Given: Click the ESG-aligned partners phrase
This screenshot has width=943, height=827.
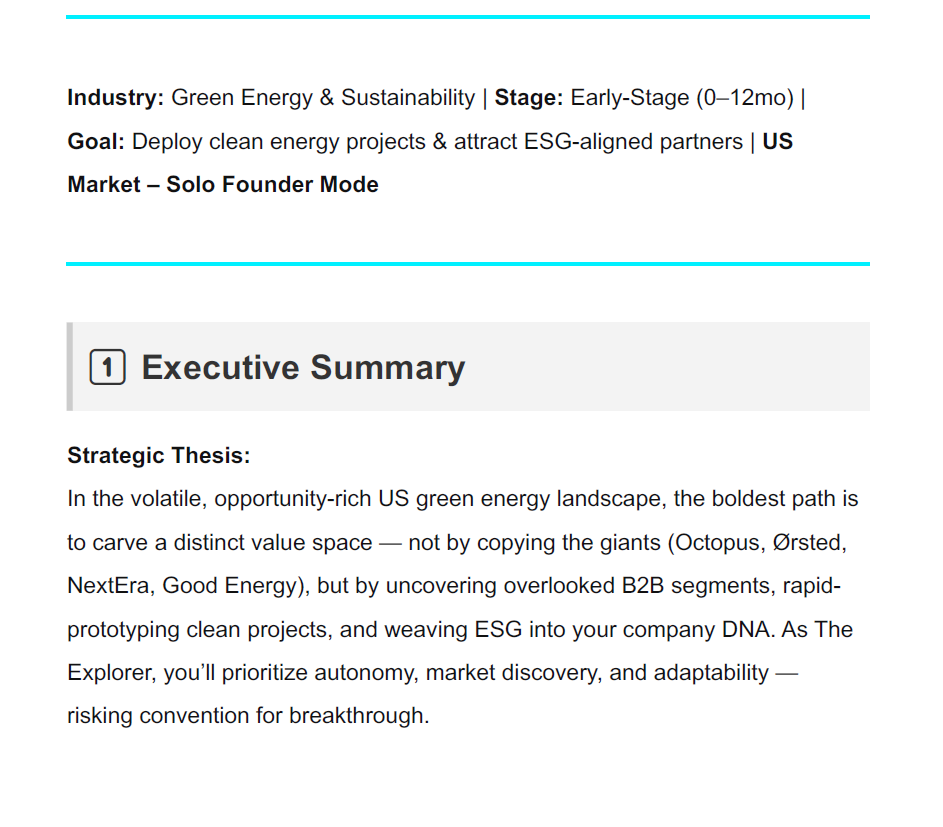Looking at the screenshot, I should (x=633, y=141).
